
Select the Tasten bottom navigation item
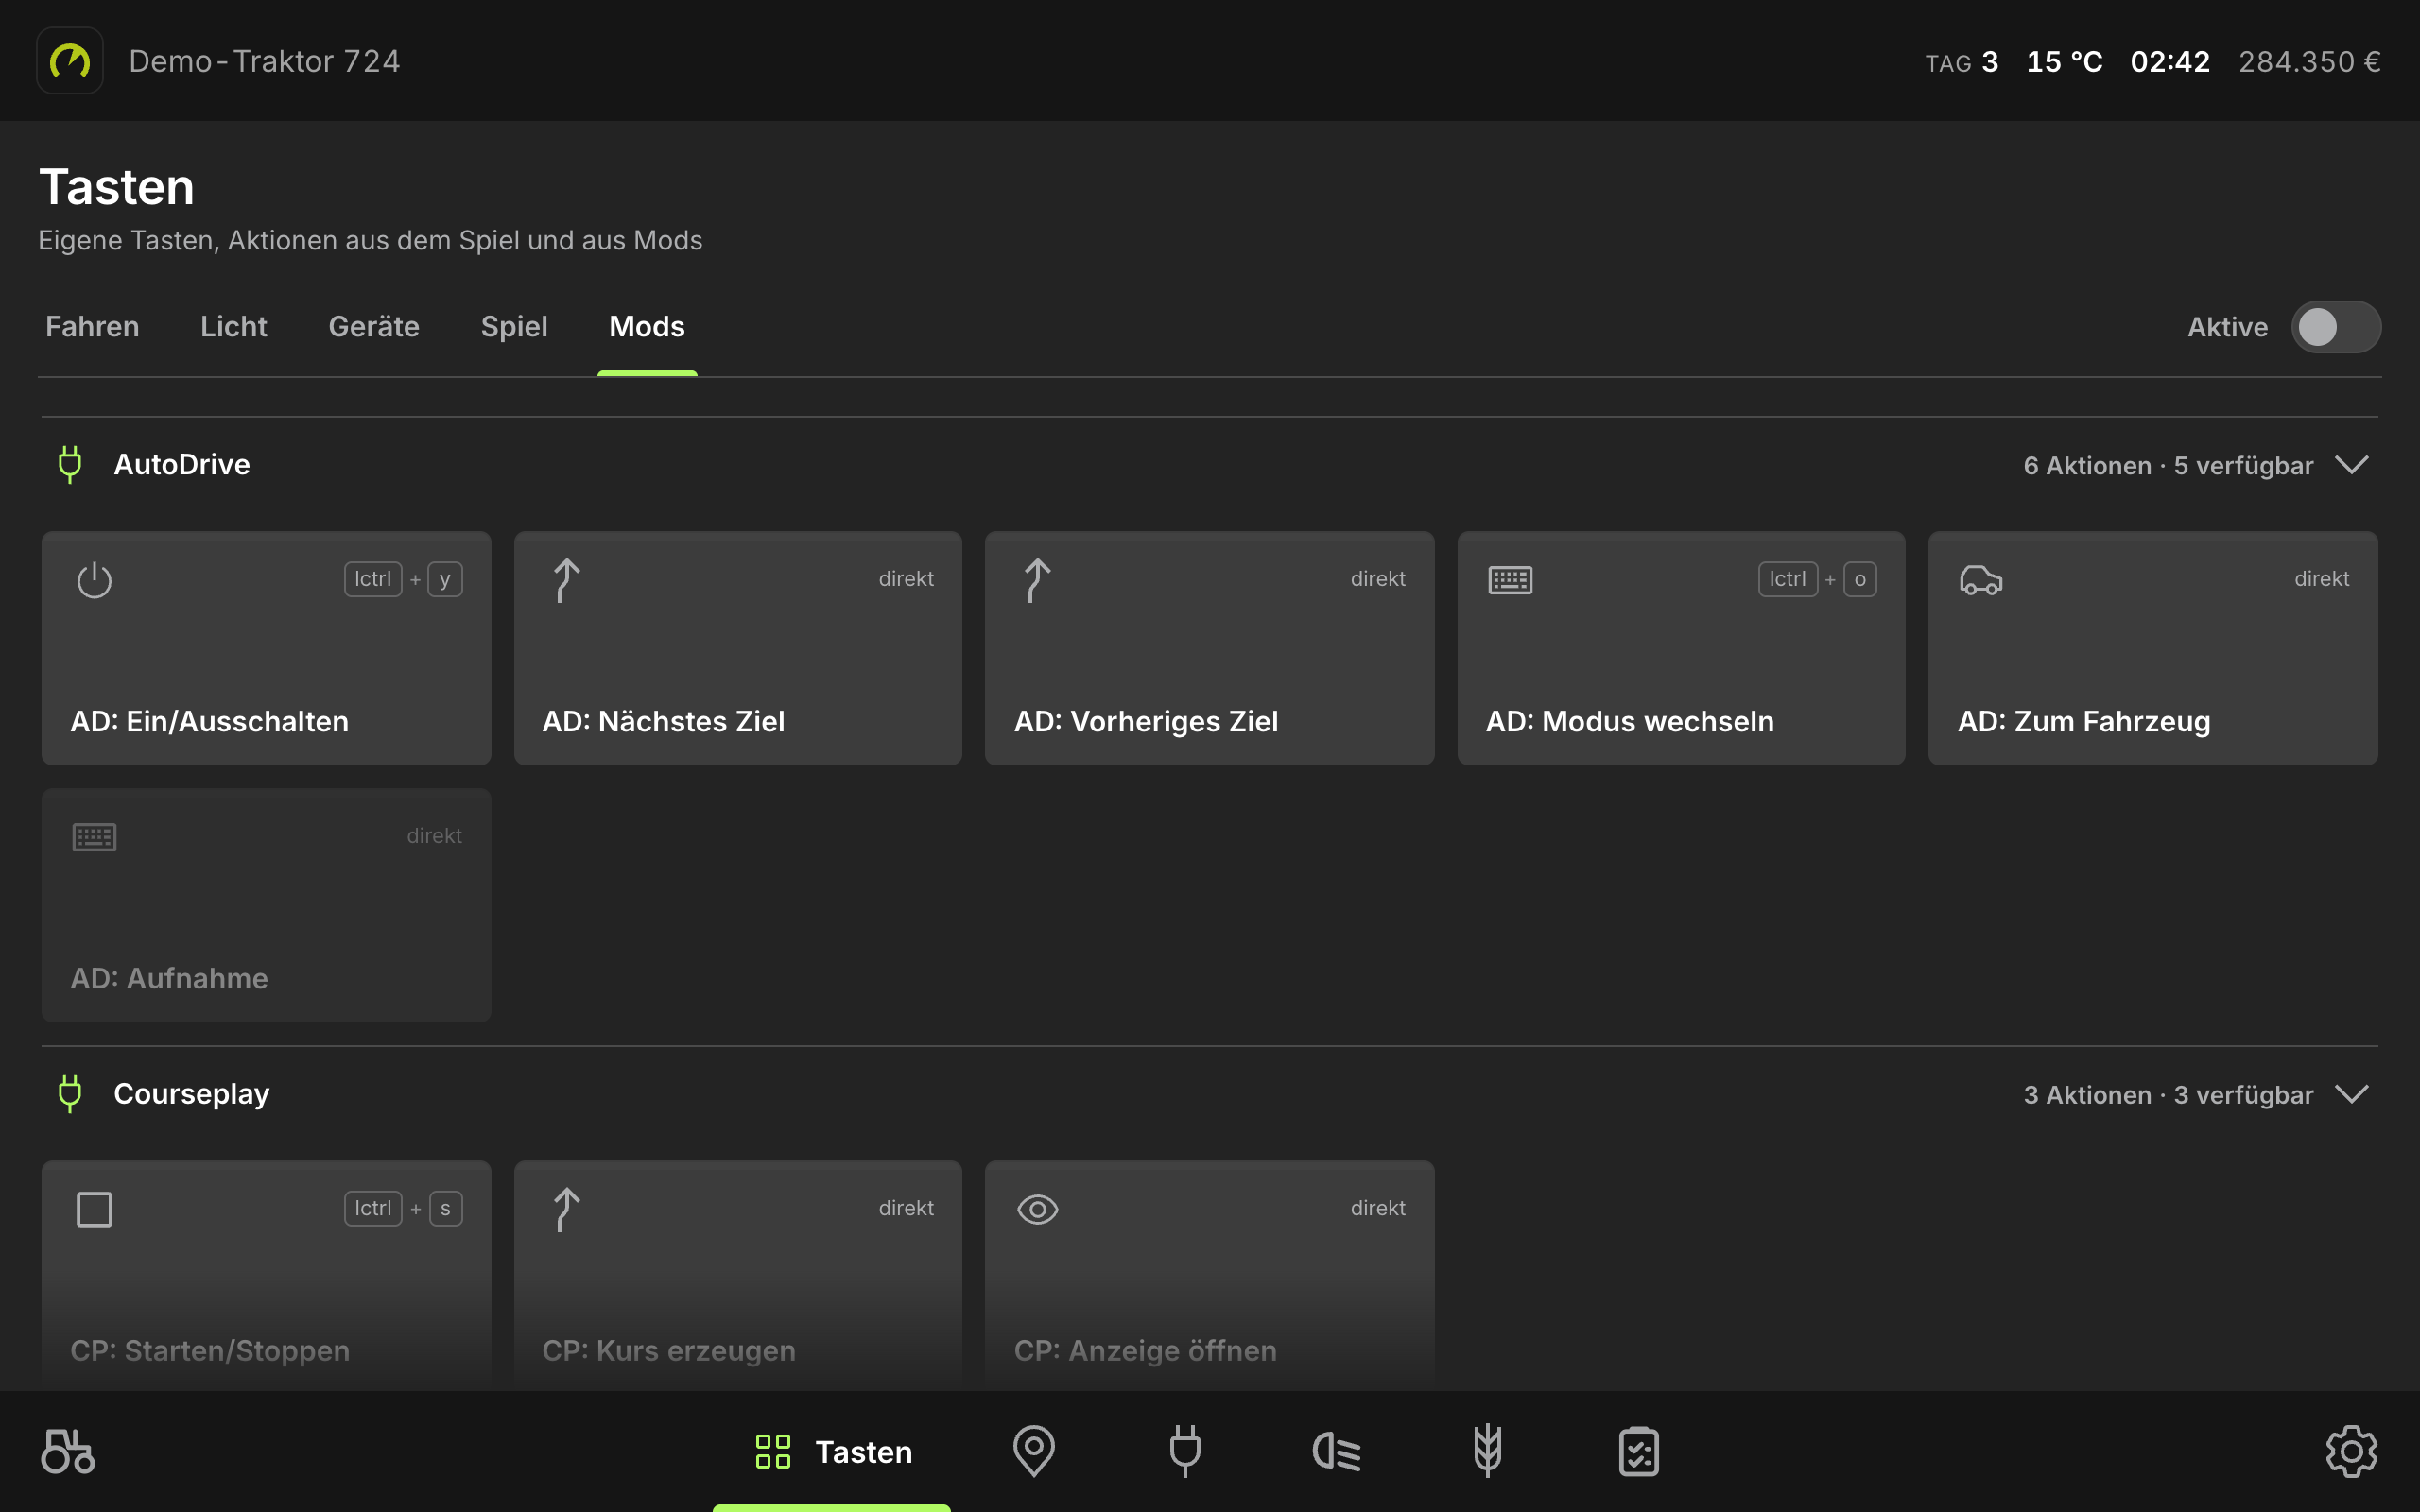[832, 1451]
